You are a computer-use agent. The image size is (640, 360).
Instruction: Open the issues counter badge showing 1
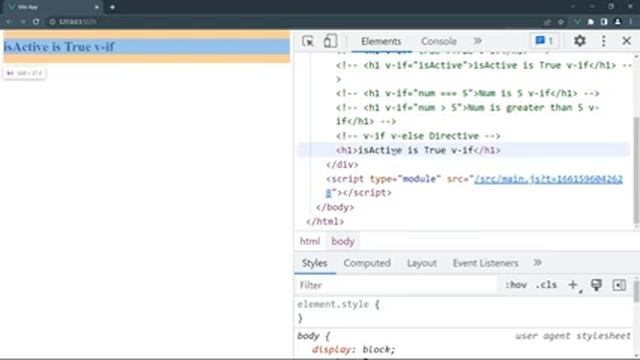point(544,41)
